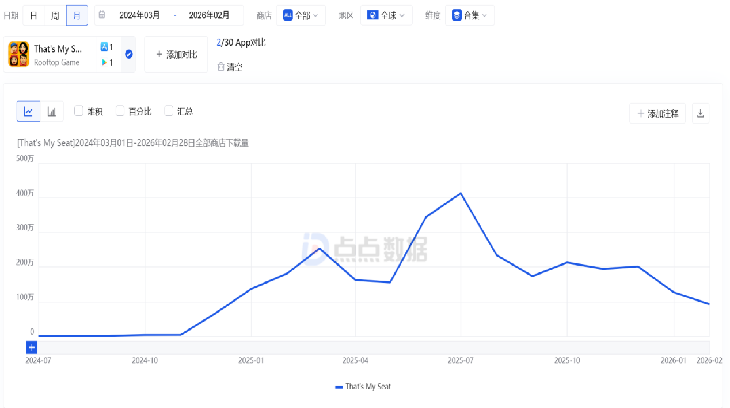Expand the 地区 region dropdown
This screenshot has height=408, width=730.
click(385, 15)
